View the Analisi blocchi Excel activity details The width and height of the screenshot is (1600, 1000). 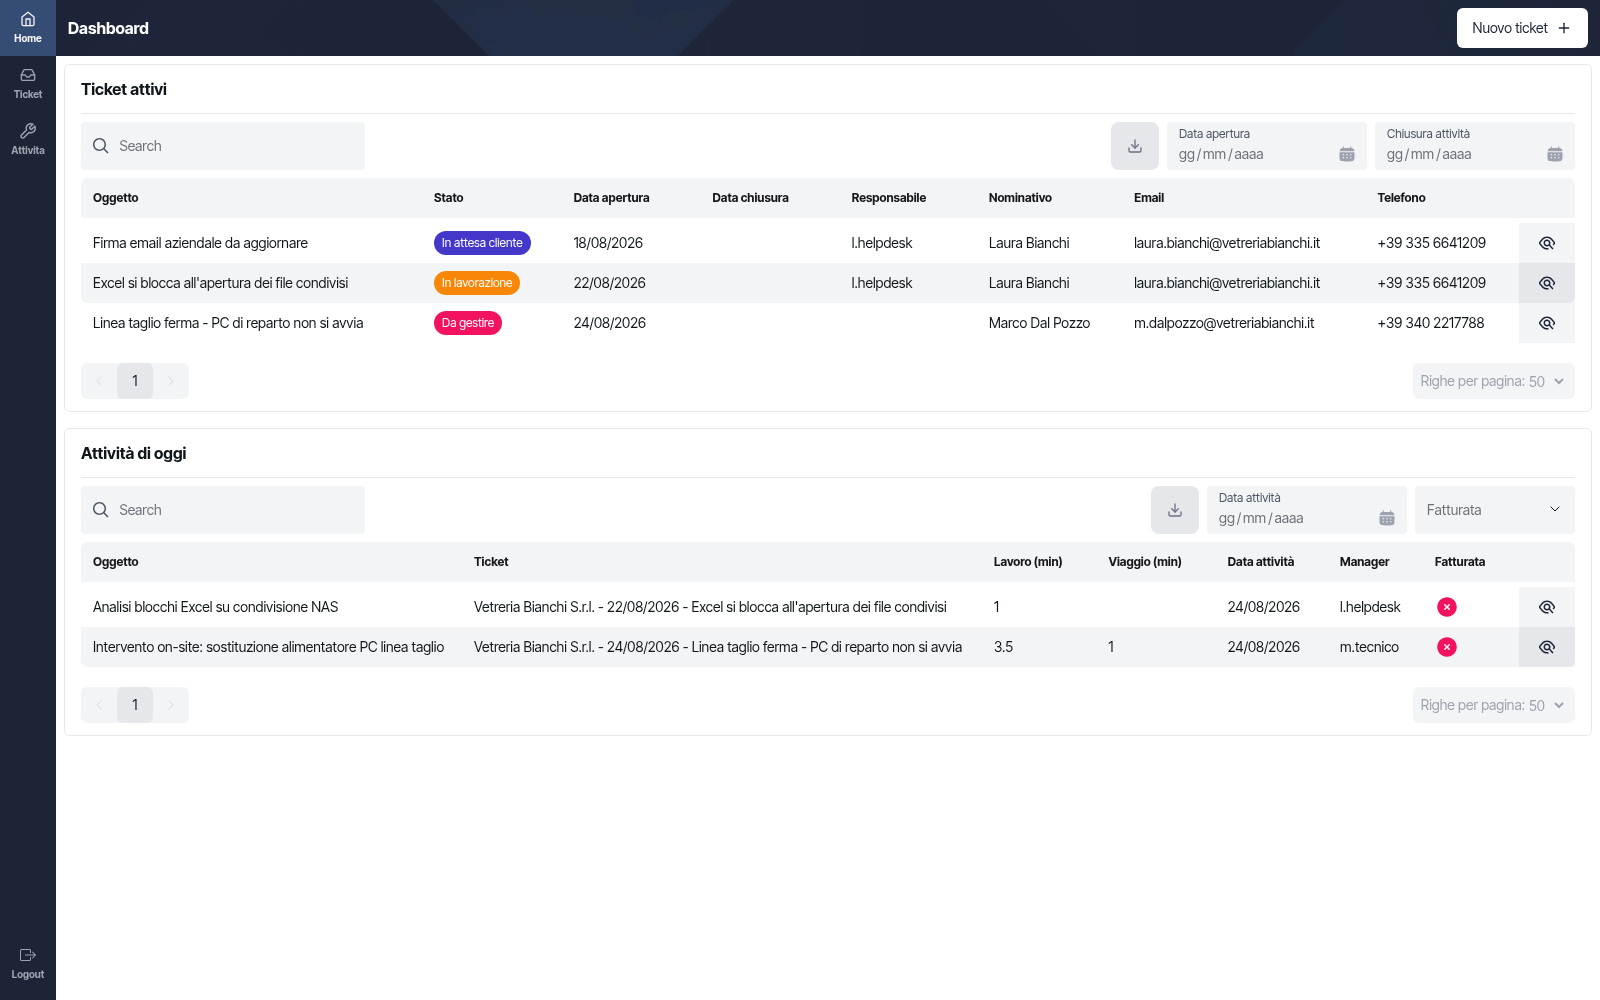(1547, 607)
